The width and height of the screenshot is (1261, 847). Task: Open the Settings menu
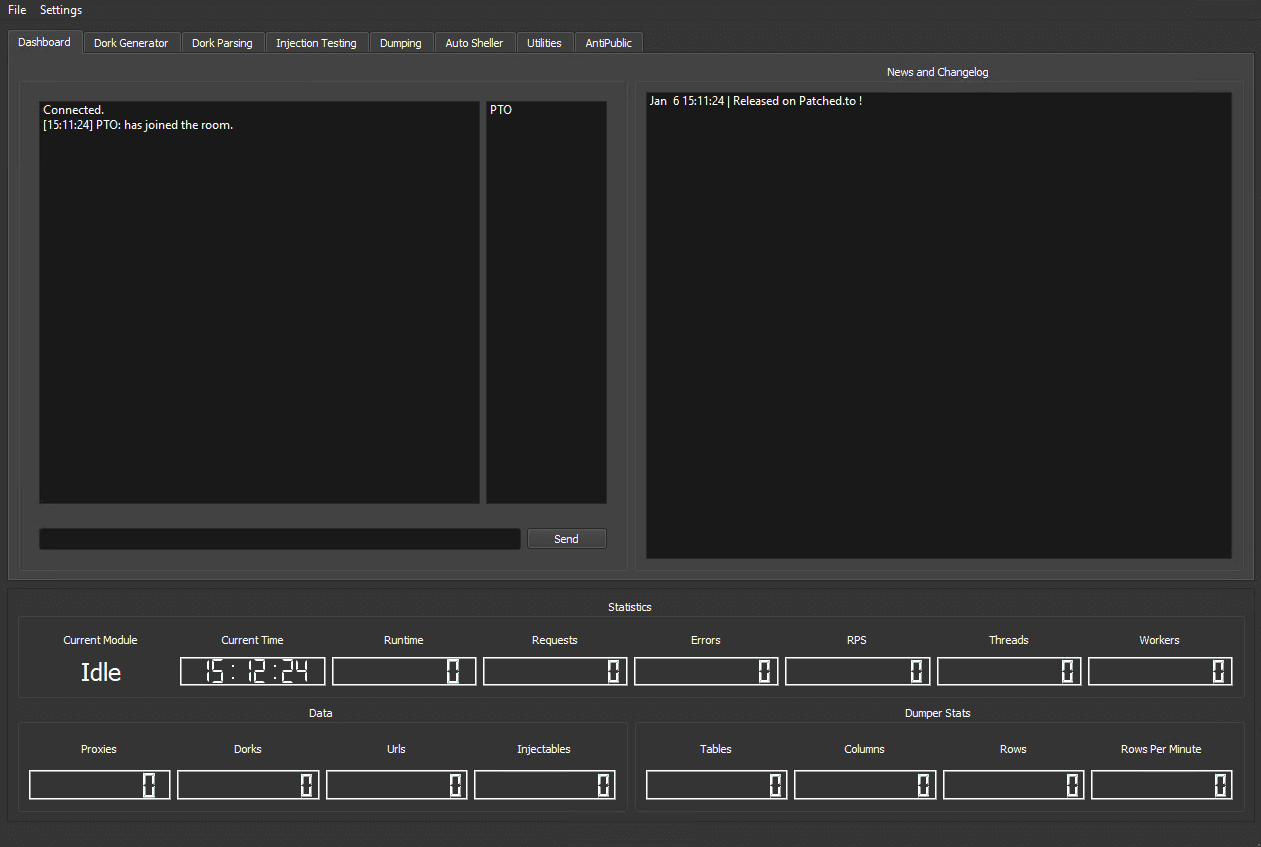click(x=60, y=9)
